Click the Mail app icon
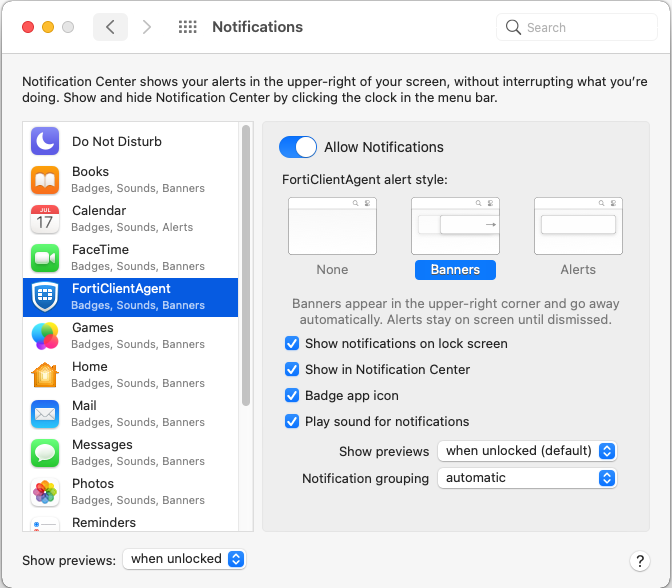This screenshot has width=672, height=588. point(45,414)
